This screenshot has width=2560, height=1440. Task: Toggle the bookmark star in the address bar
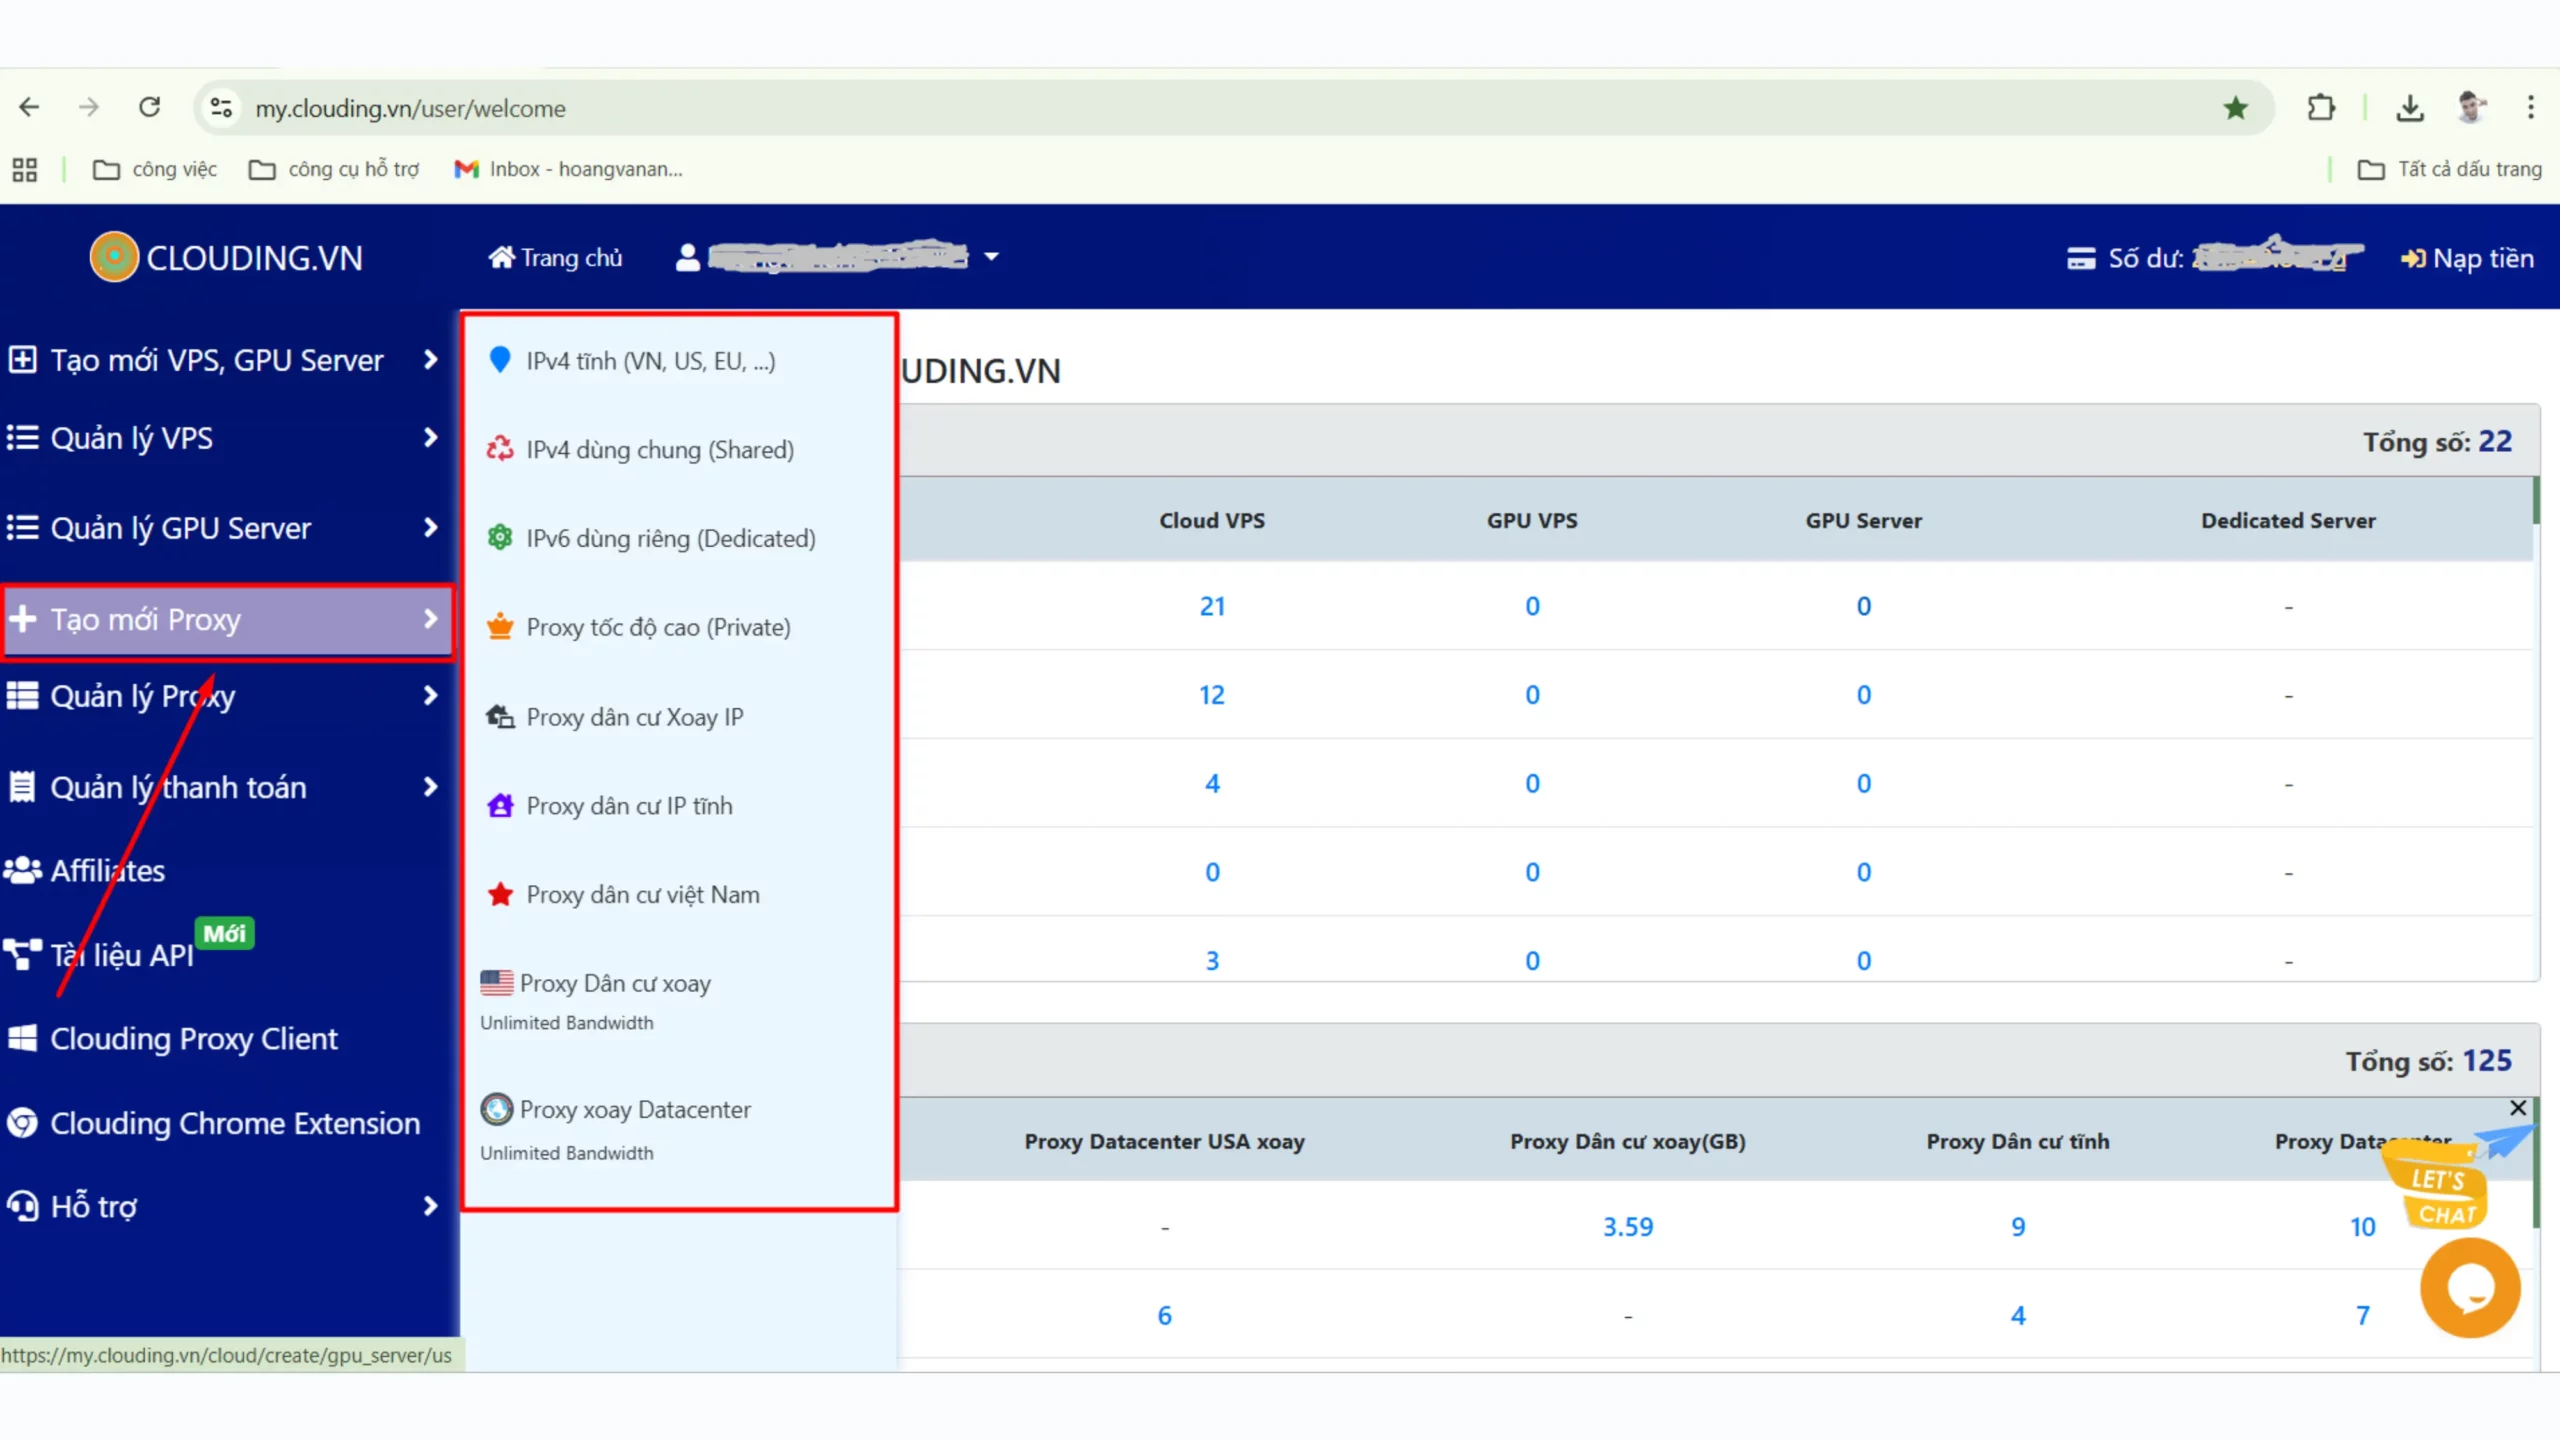[2235, 108]
